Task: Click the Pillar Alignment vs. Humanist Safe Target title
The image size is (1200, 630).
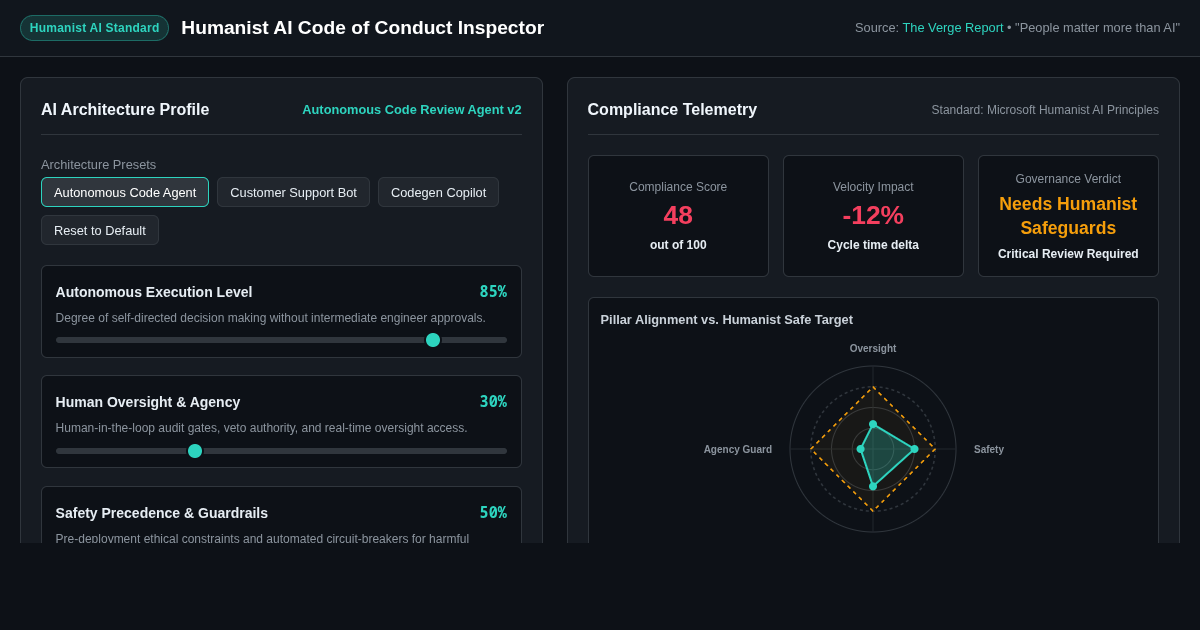Action: pyautogui.click(x=727, y=320)
